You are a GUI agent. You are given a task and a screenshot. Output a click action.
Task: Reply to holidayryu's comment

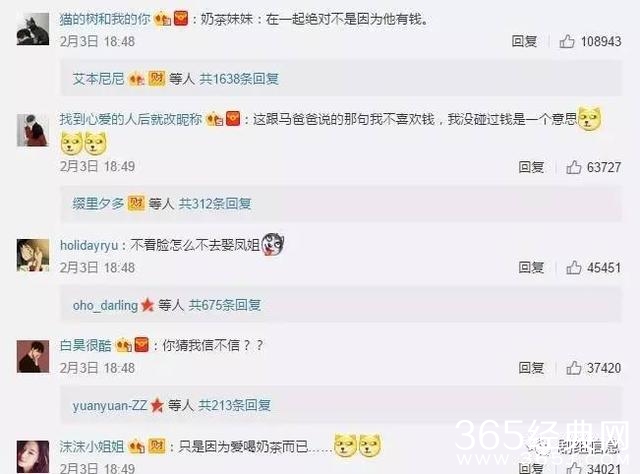[x=531, y=267]
